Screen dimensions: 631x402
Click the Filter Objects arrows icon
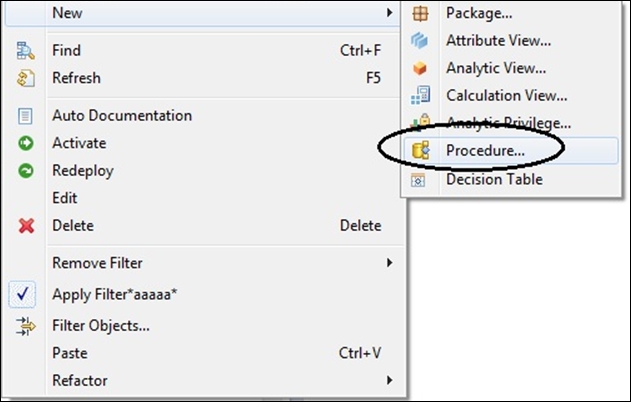pyautogui.click(x=25, y=326)
